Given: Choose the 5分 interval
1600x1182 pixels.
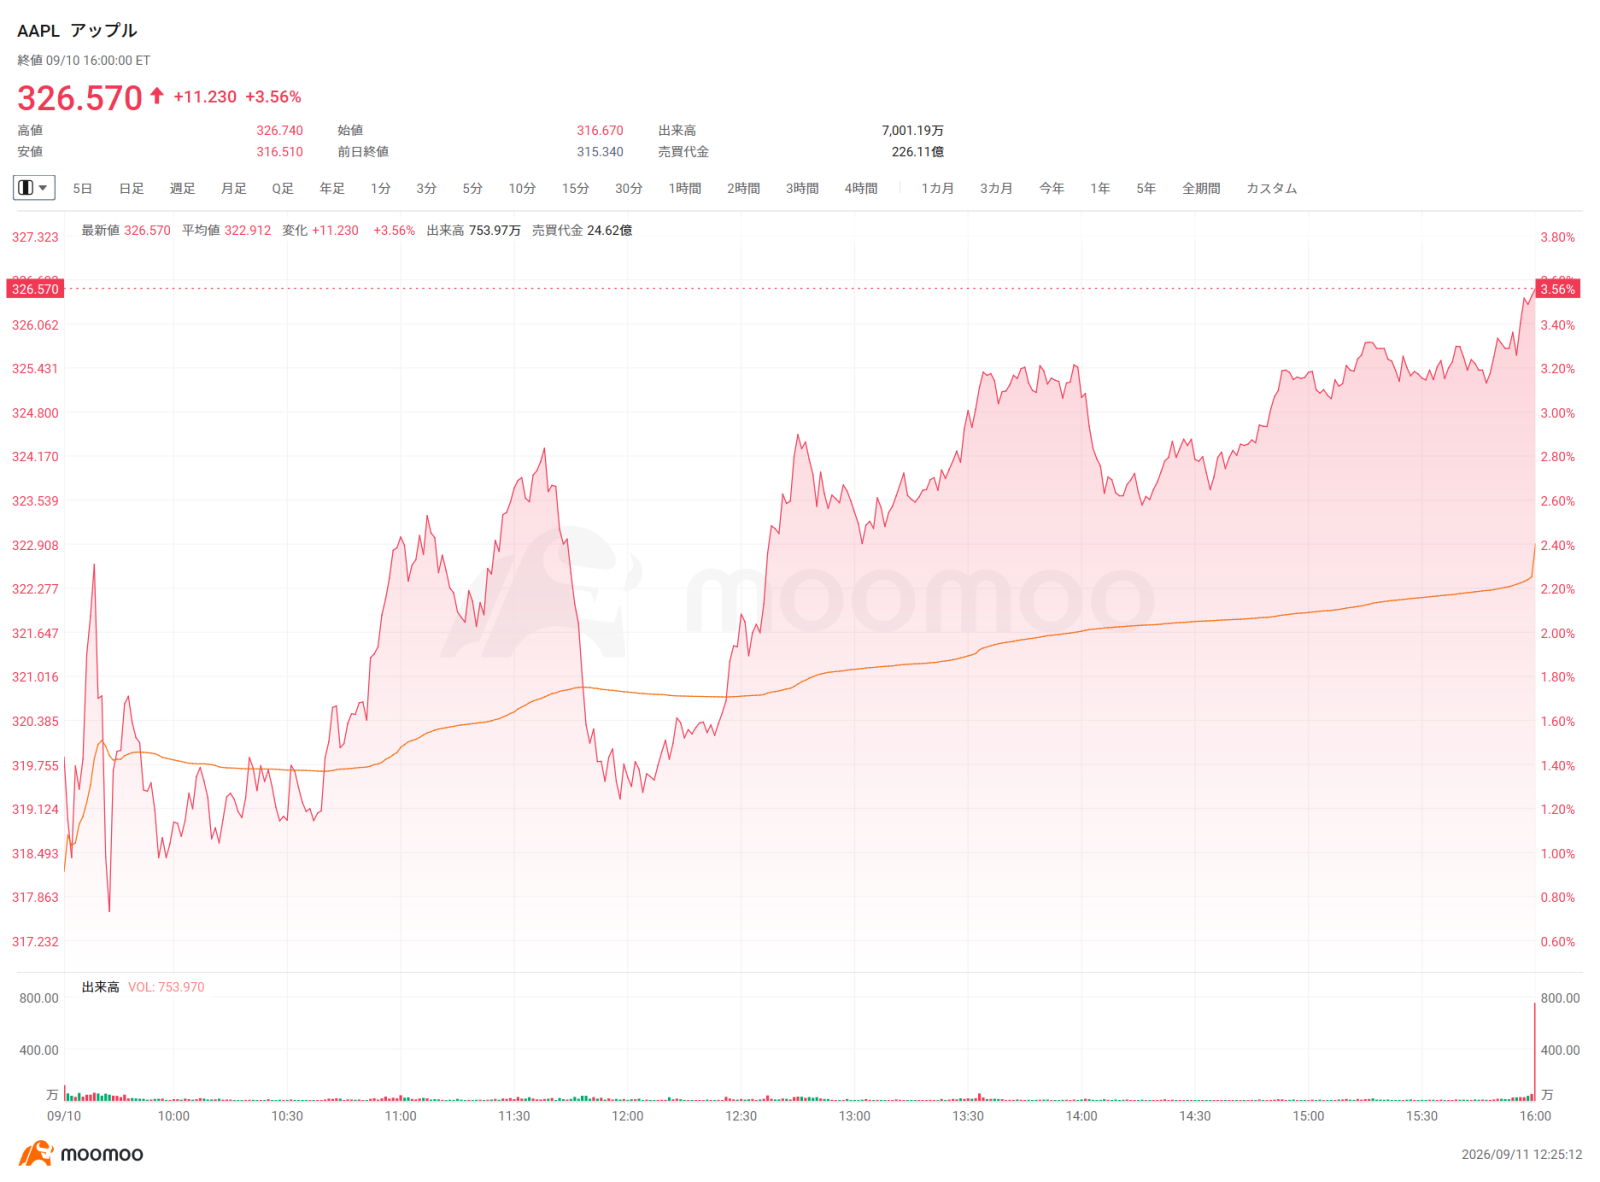Looking at the screenshot, I should pyautogui.click(x=473, y=188).
